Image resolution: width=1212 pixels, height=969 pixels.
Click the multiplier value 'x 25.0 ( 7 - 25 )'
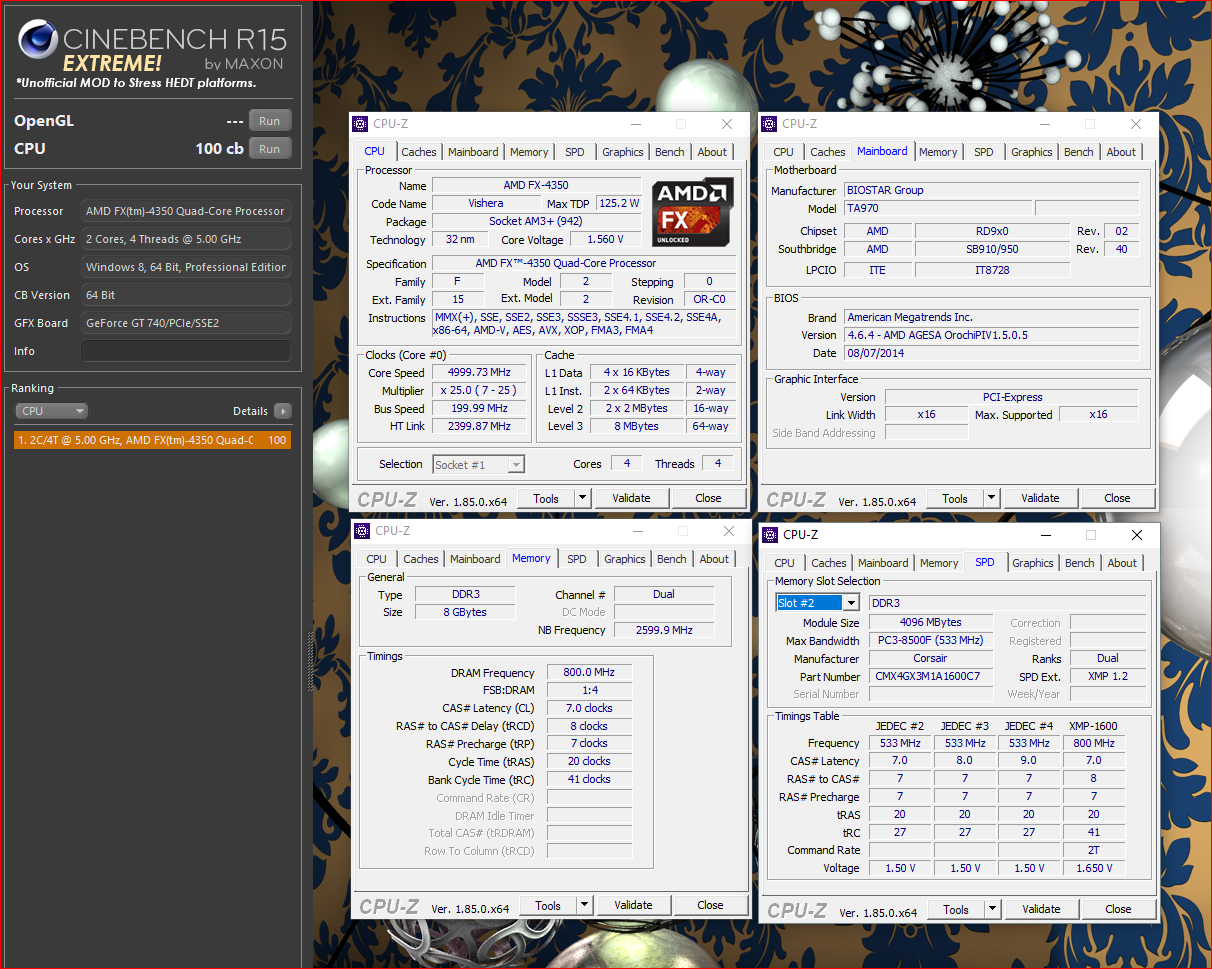(x=479, y=390)
